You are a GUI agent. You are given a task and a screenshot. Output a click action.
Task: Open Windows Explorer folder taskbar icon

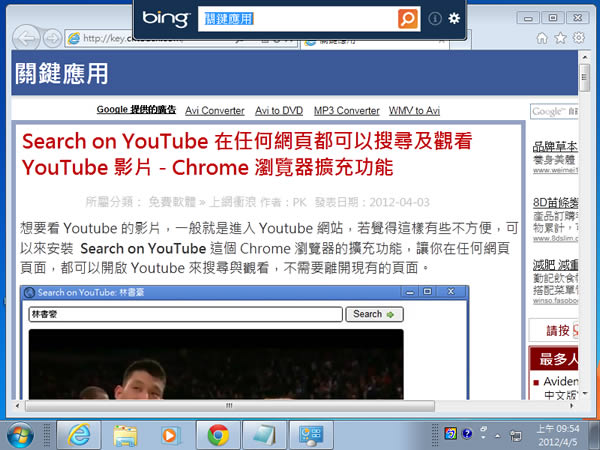[x=125, y=435]
